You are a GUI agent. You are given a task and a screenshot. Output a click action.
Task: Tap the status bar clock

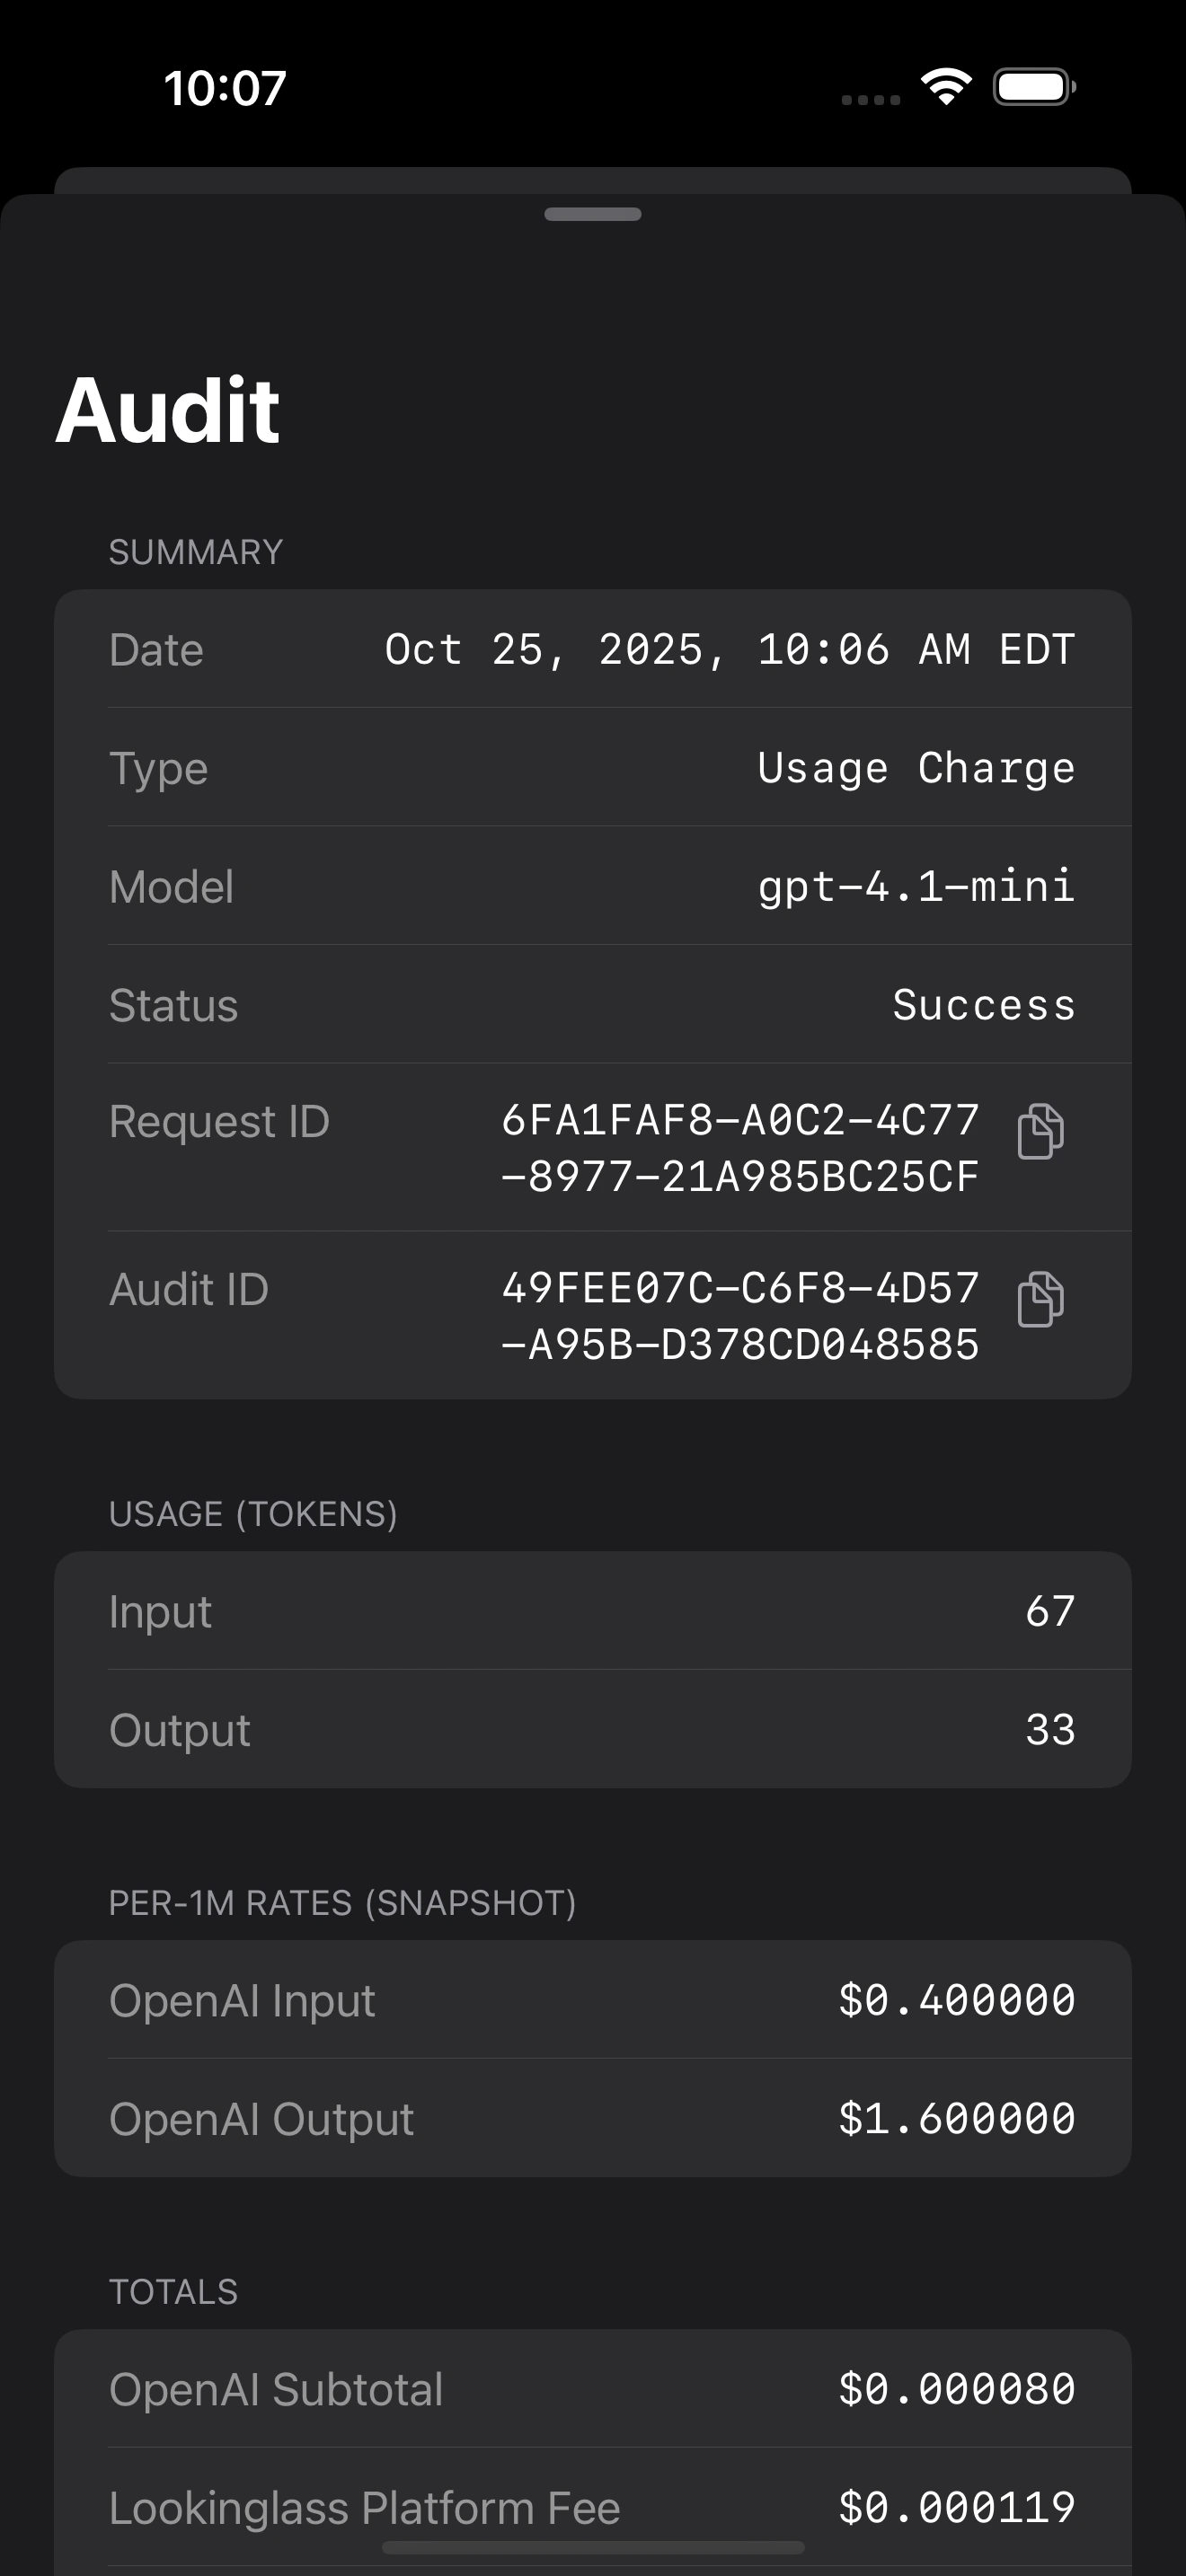pyautogui.click(x=225, y=88)
